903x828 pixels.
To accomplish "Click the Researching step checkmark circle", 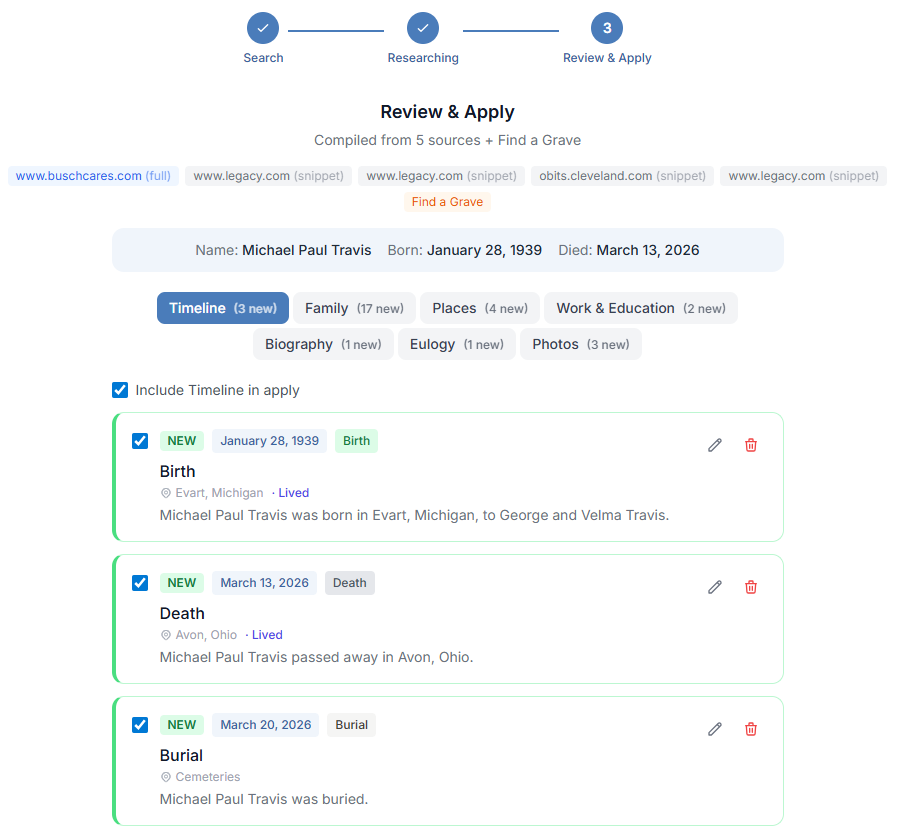I will click(x=423, y=28).
